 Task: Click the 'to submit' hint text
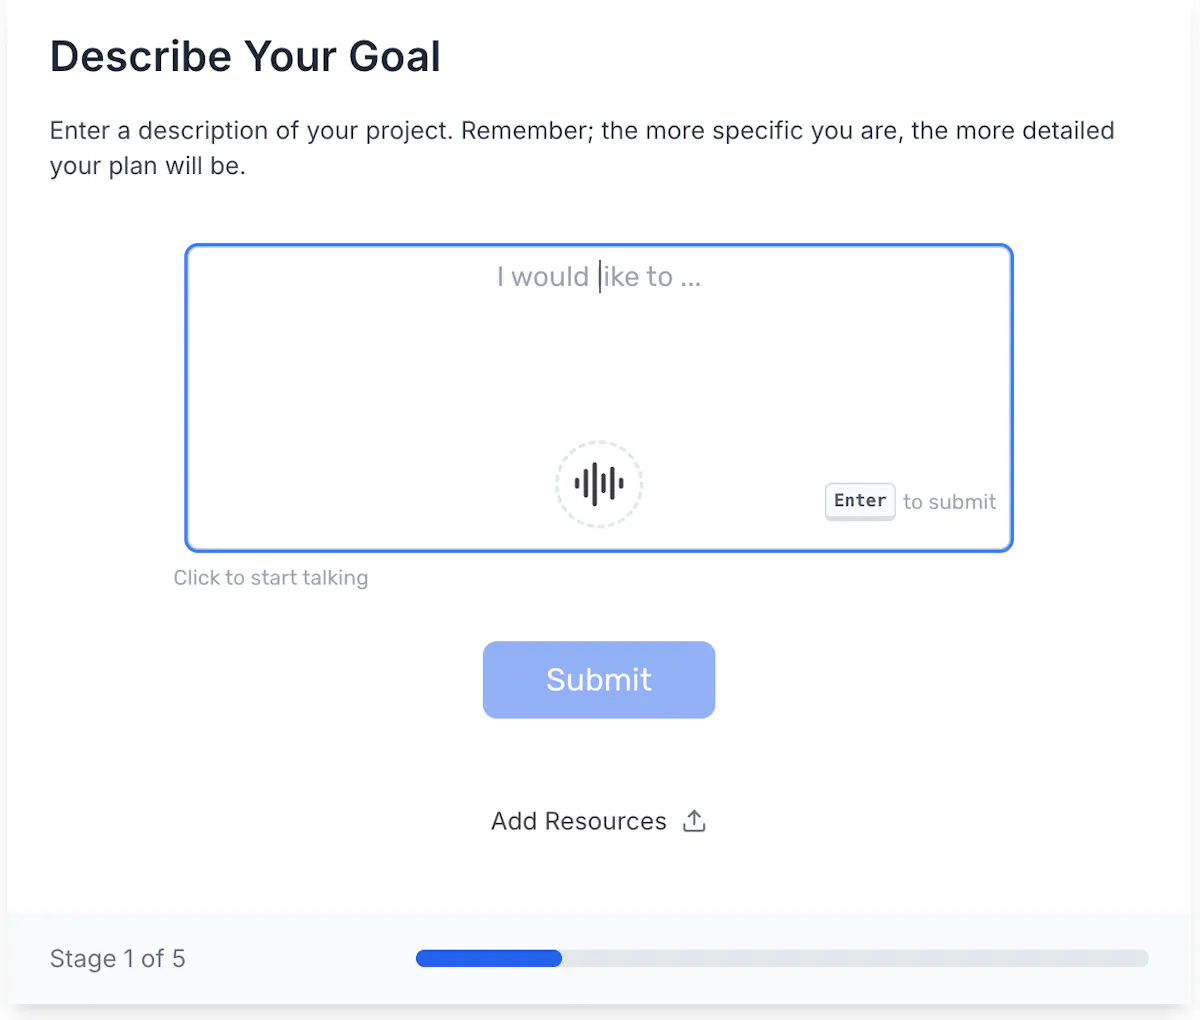tap(950, 502)
